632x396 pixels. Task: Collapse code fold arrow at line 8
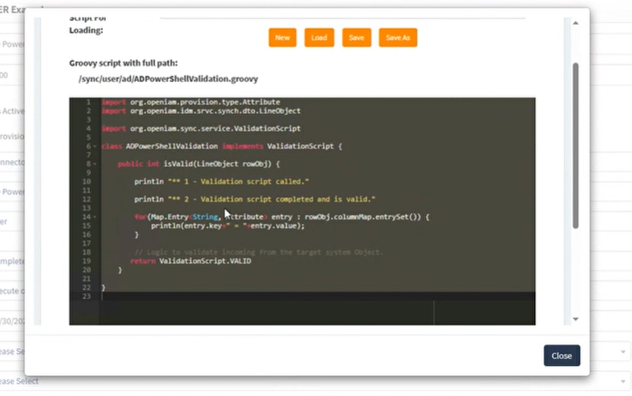pos(95,164)
